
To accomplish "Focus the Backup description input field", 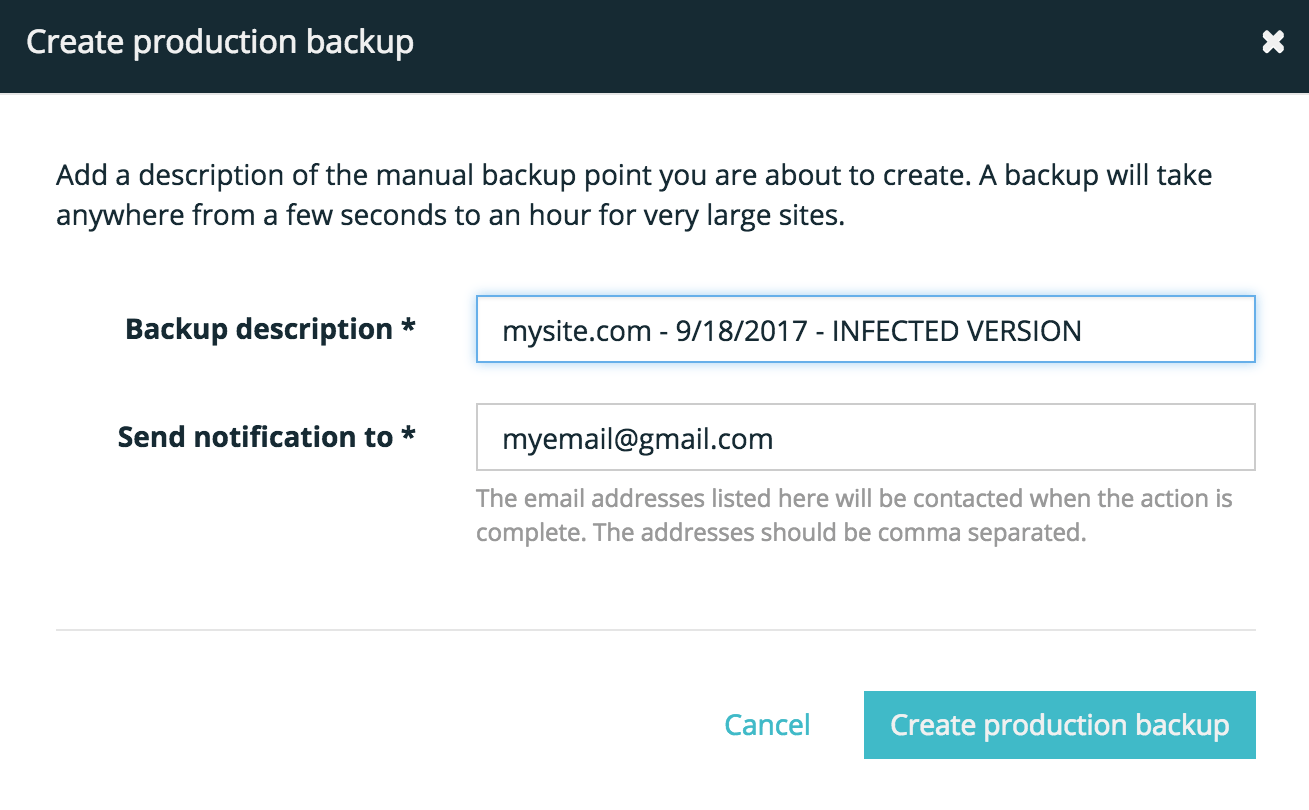I will pyautogui.click(x=1160, y=330).
